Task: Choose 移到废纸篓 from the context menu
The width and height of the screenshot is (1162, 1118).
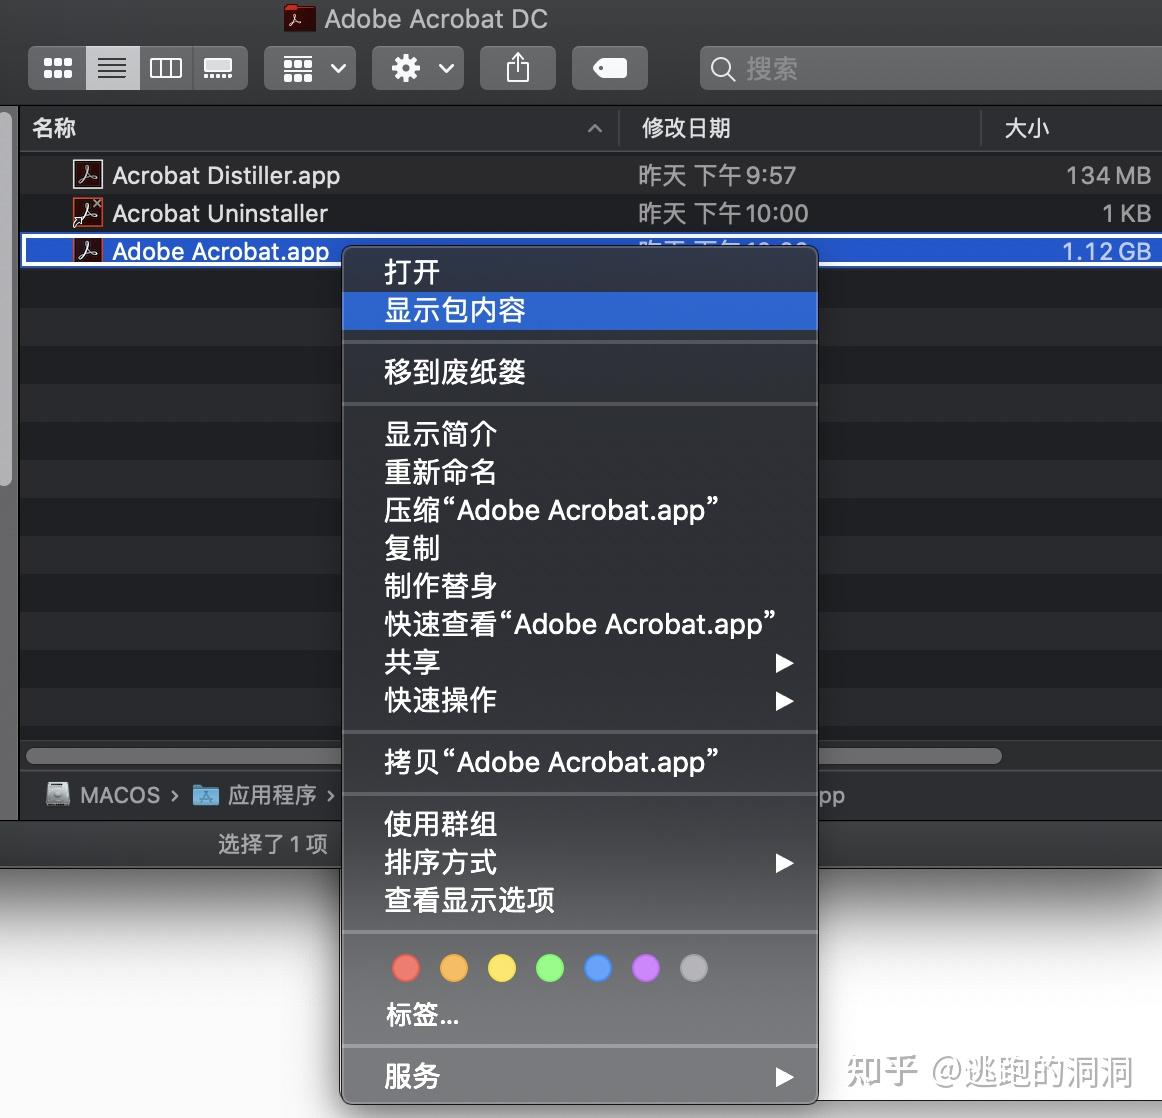Action: tap(580, 372)
